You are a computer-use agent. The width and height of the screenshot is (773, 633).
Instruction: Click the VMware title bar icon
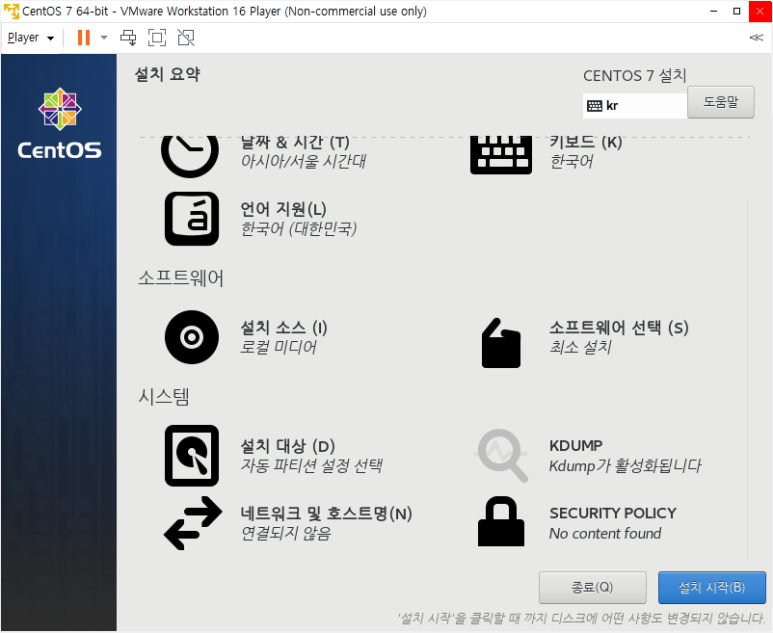(11, 11)
